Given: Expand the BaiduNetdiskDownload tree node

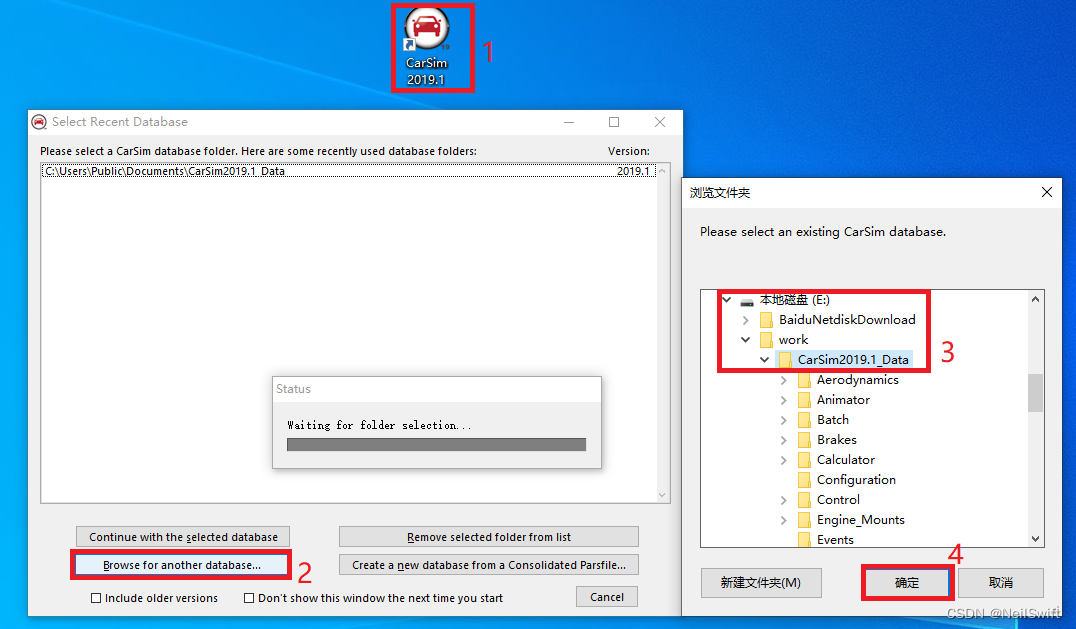Looking at the screenshot, I should [x=746, y=320].
